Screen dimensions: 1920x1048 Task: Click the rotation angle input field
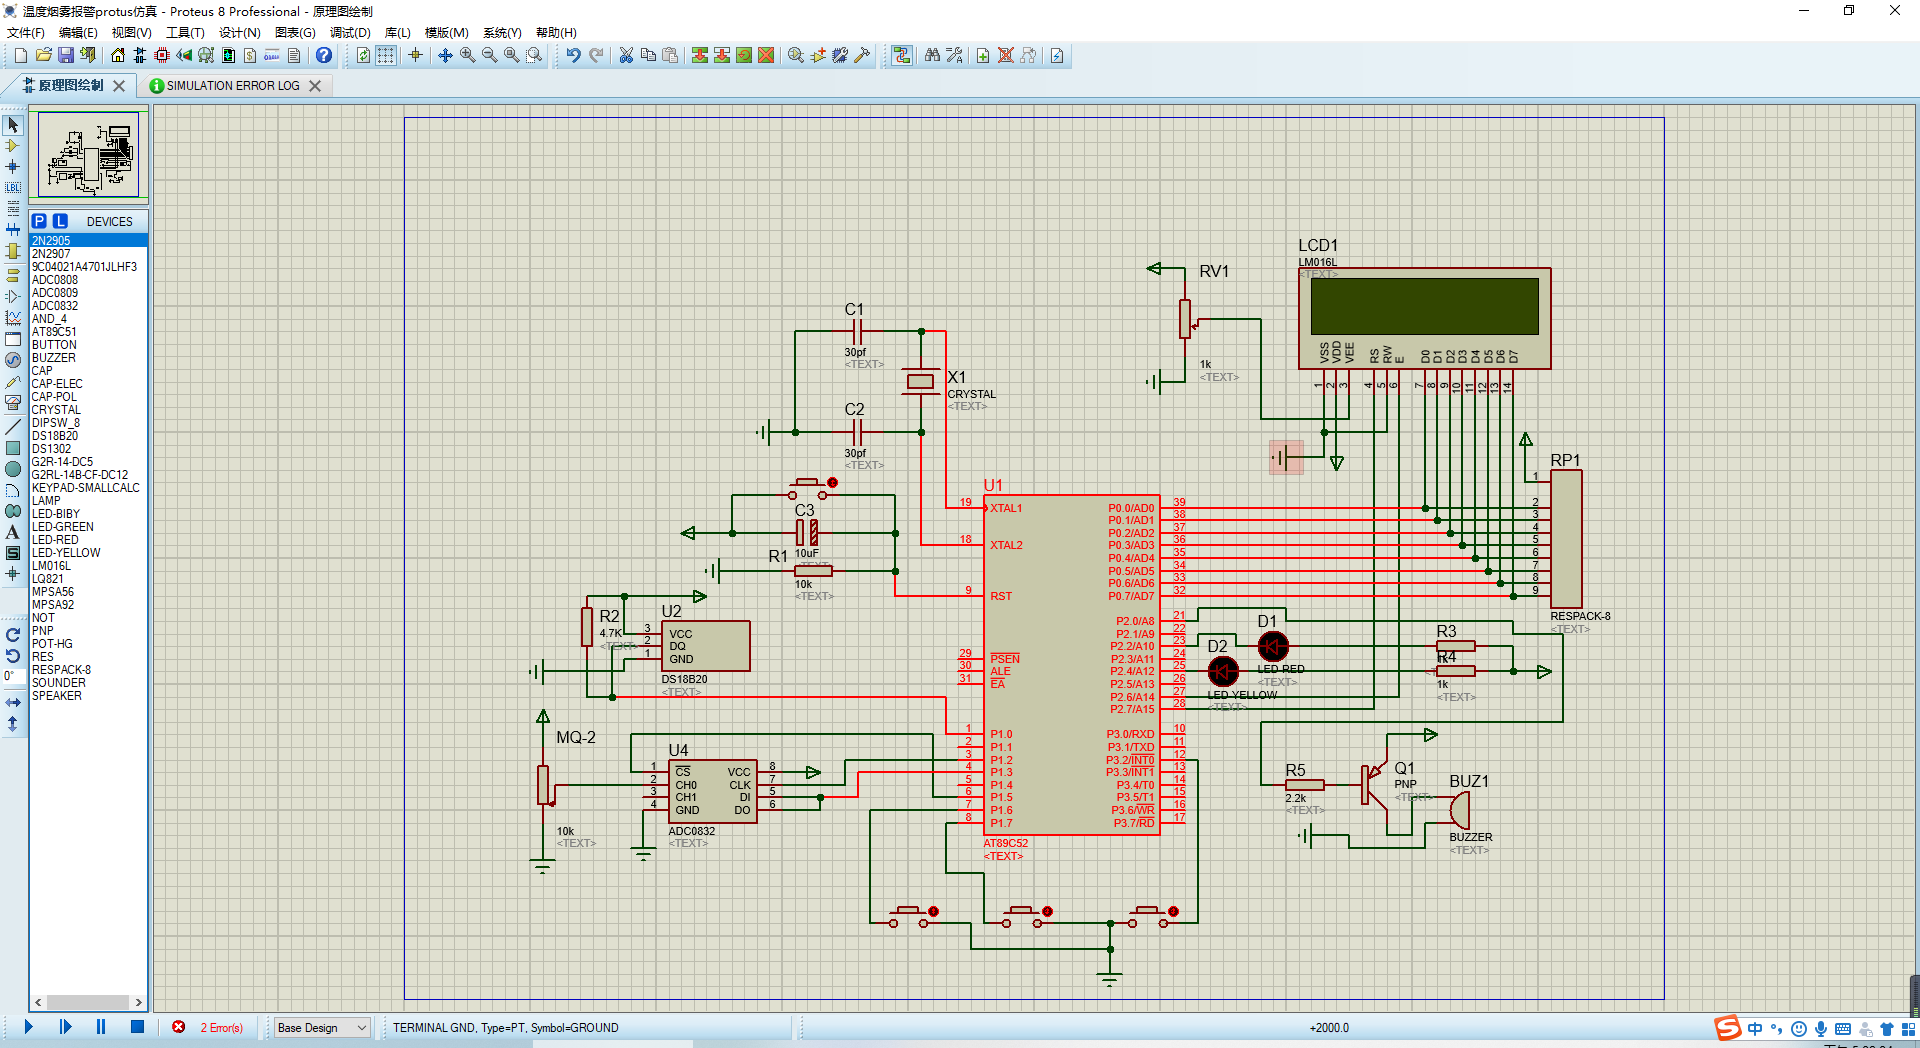click(12, 677)
